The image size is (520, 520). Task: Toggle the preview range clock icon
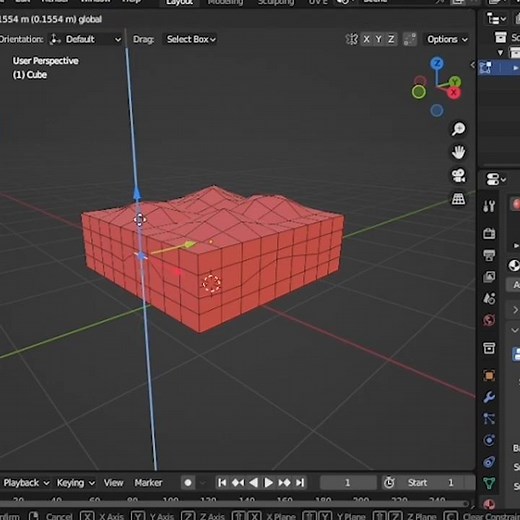click(389, 483)
